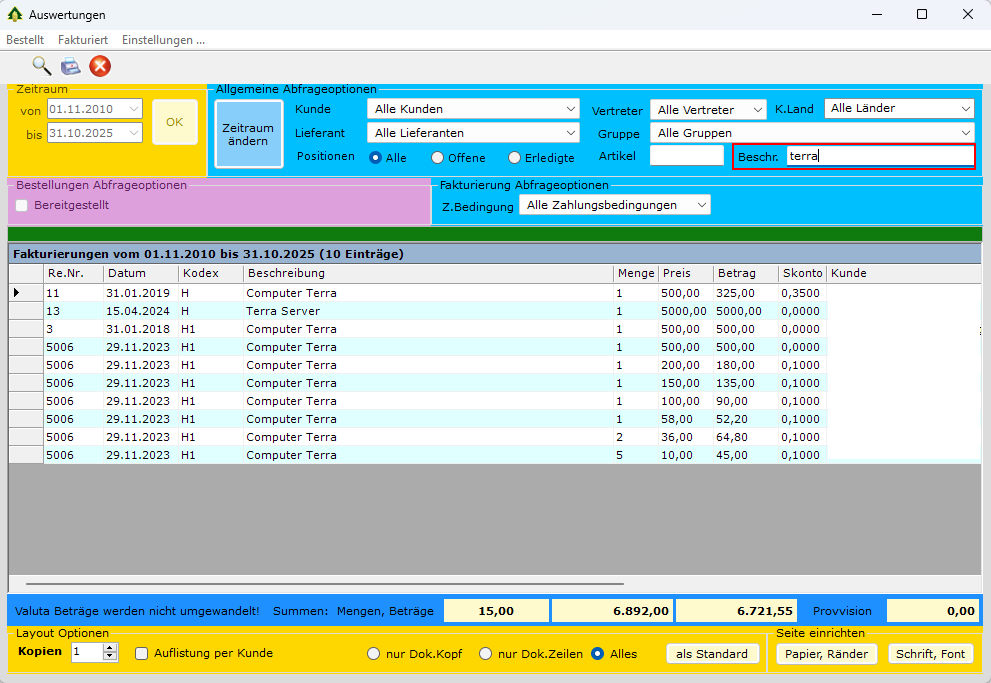Open the Bestellt menu

pyautogui.click(x=25, y=40)
